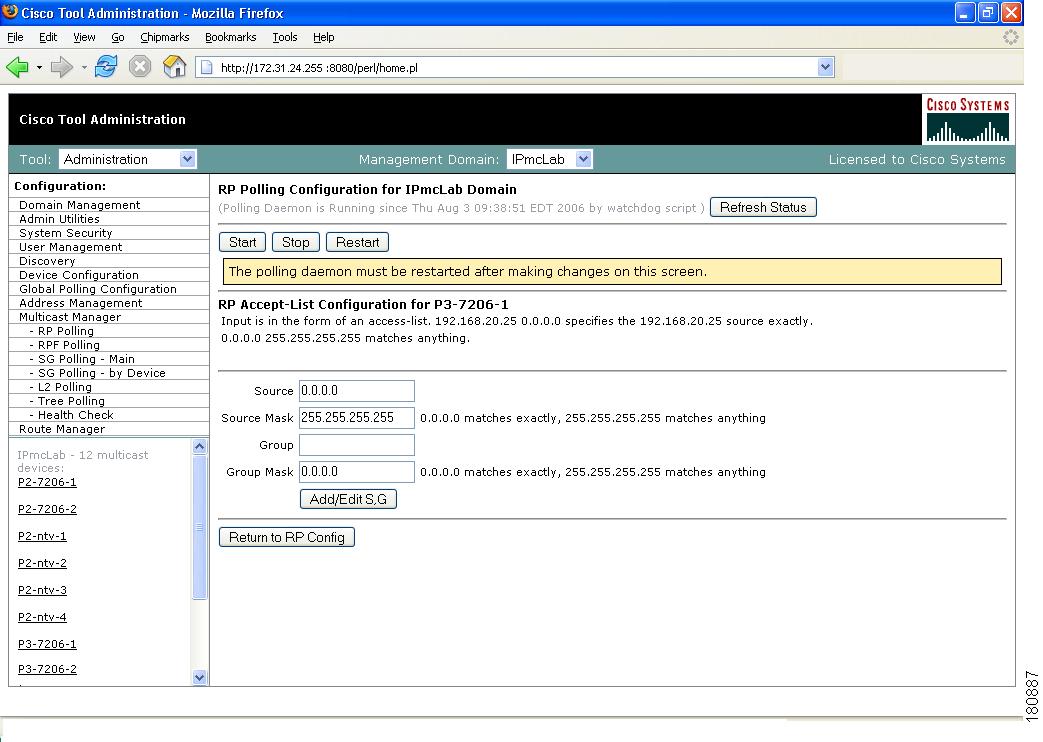Viewport: 1043px width, 742px height.
Task: Click into the empty Group field
Action: point(357,445)
